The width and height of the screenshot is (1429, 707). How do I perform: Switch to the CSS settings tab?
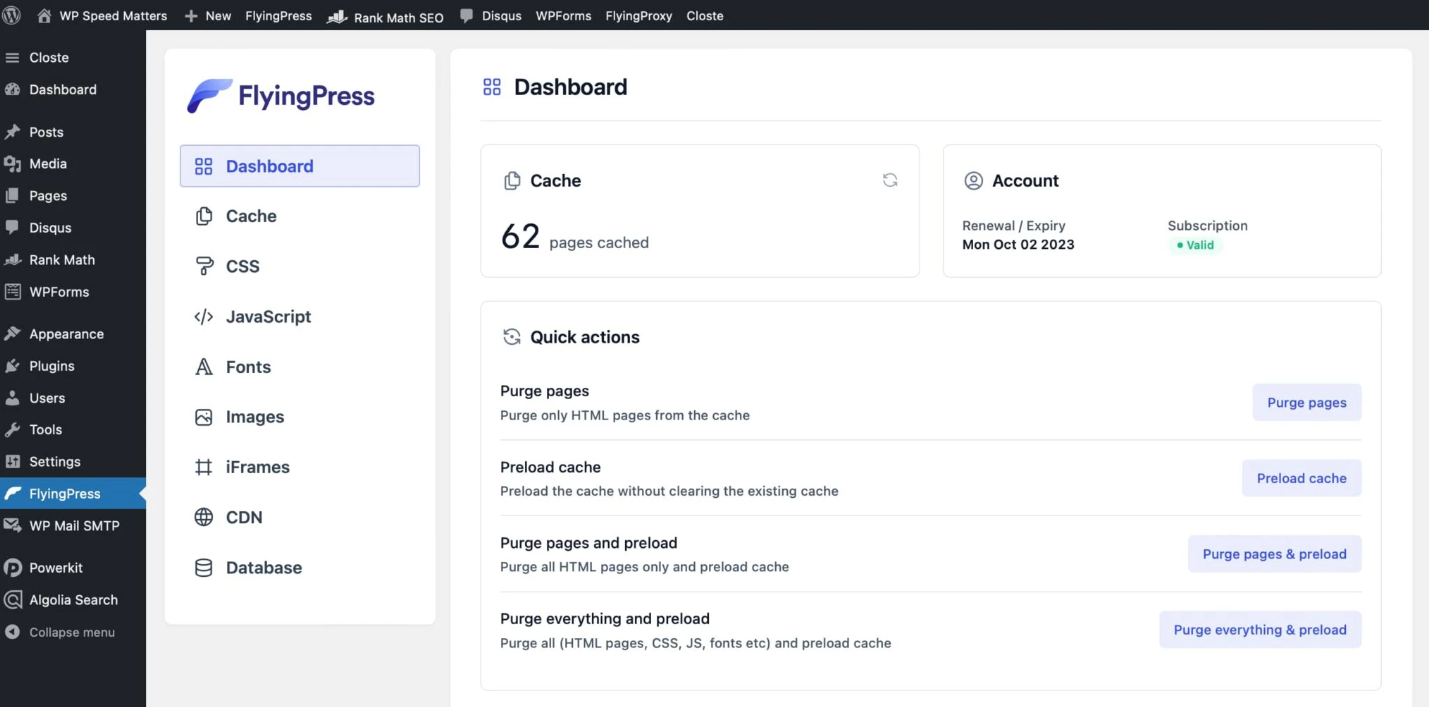(300, 266)
